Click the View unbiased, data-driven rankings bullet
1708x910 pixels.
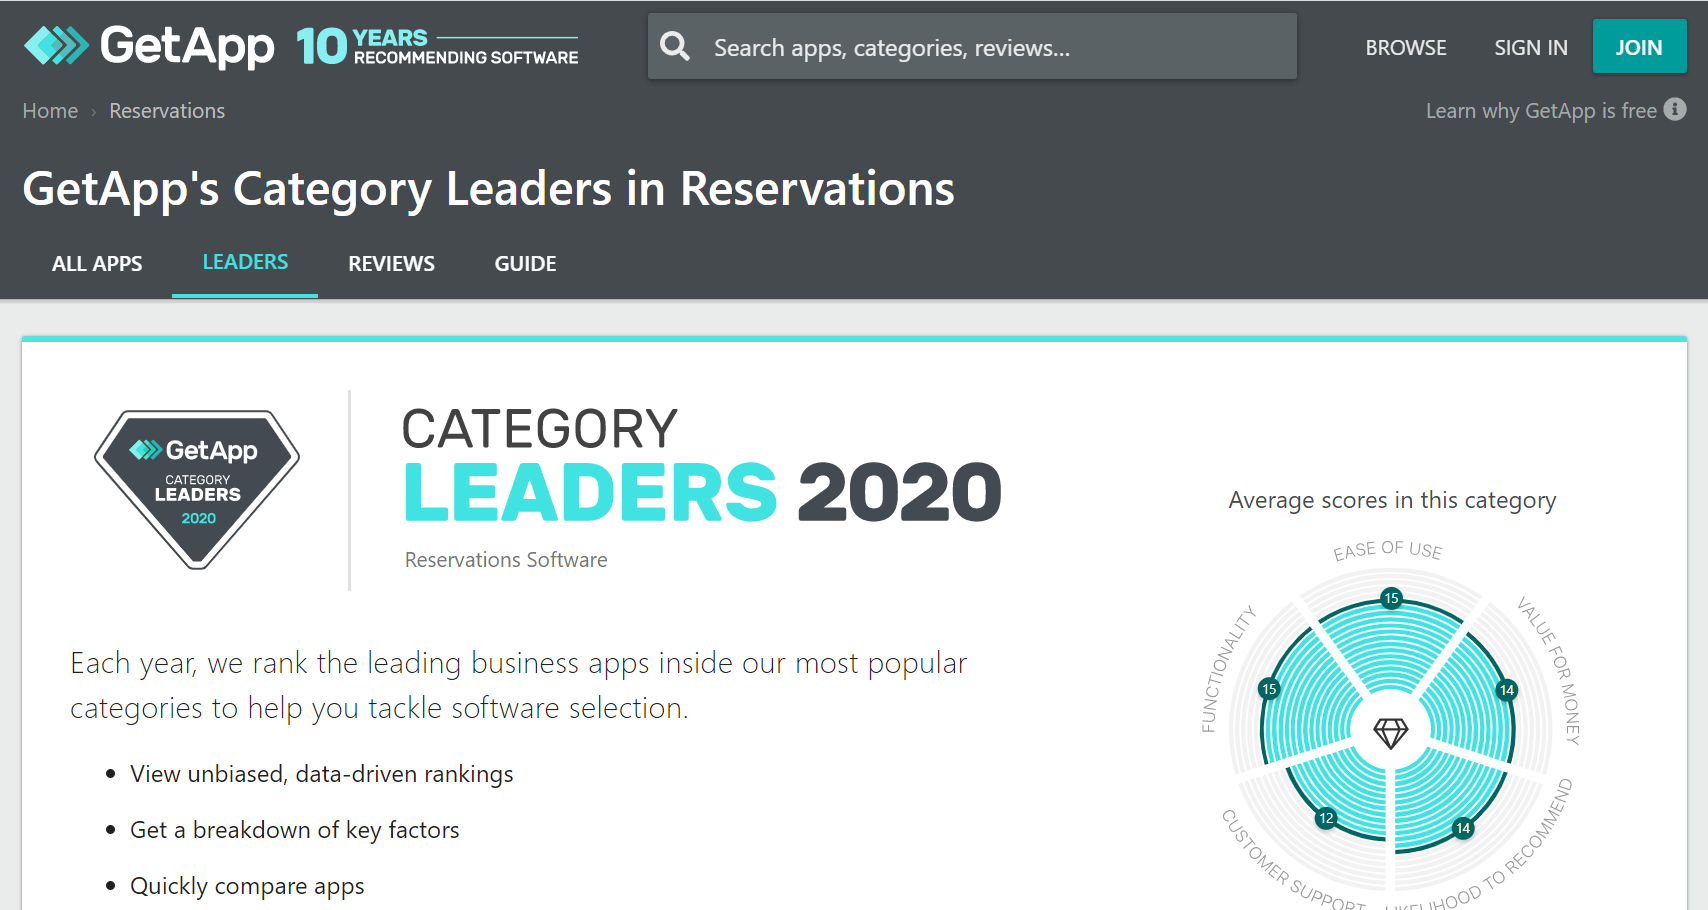[321, 774]
